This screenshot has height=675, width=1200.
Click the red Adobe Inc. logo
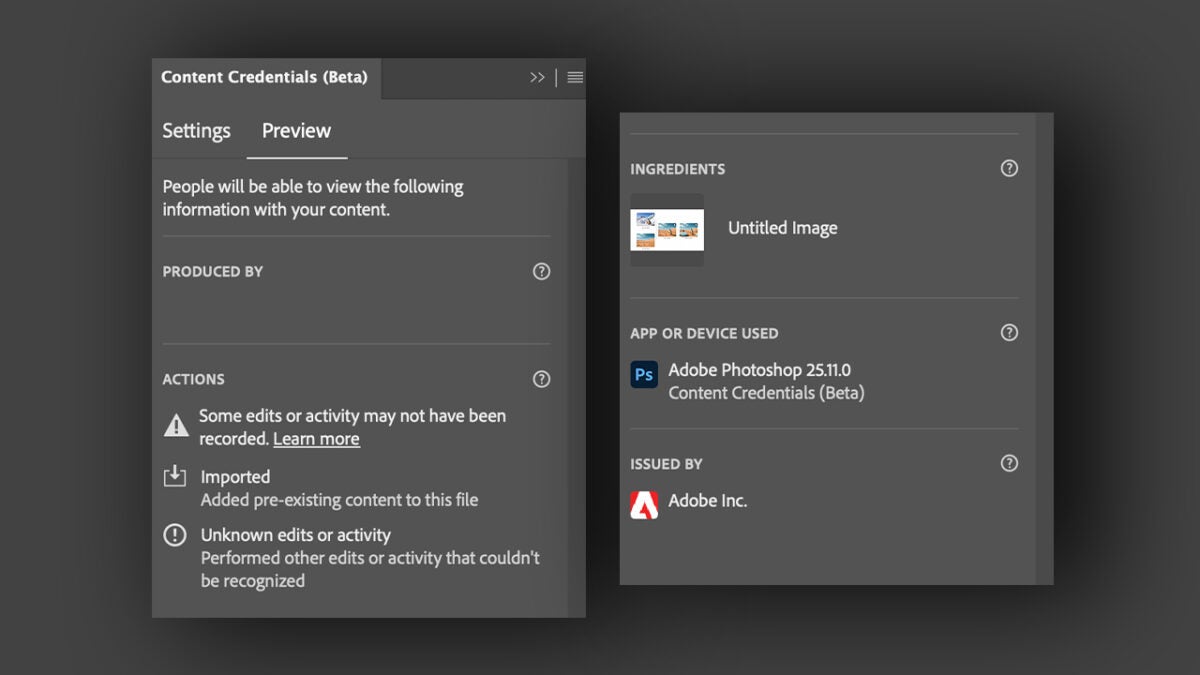[644, 504]
